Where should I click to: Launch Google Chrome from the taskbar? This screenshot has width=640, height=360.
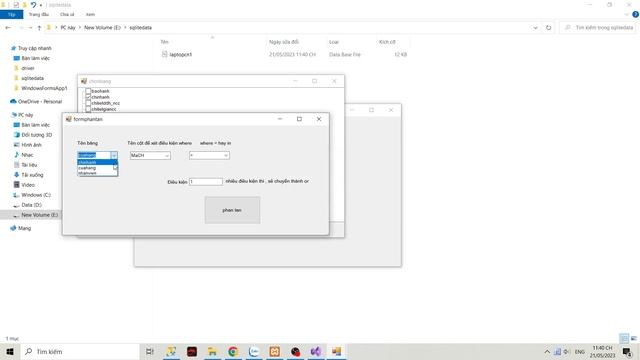click(233, 351)
